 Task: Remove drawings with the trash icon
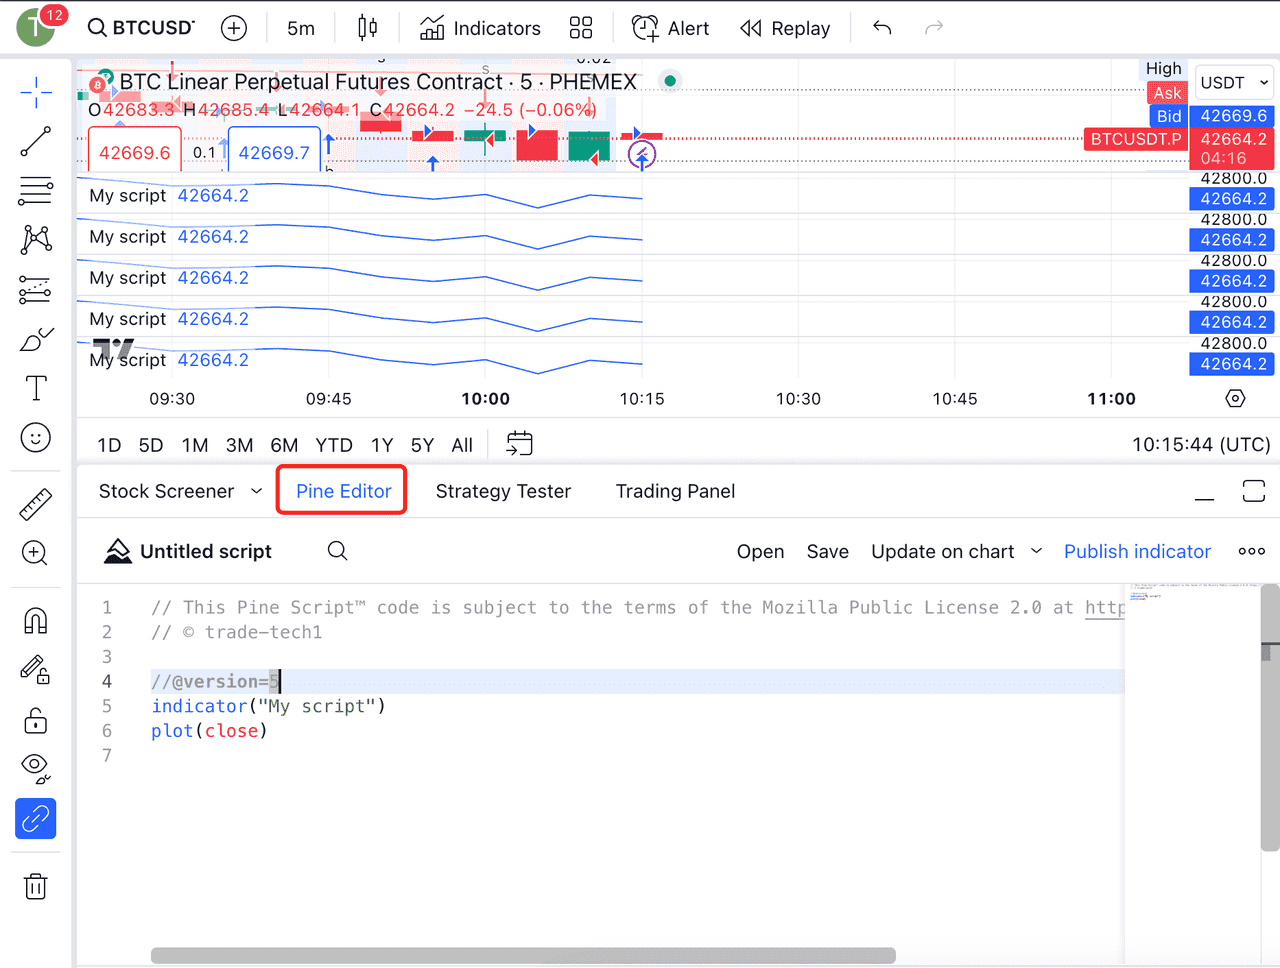(36, 887)
